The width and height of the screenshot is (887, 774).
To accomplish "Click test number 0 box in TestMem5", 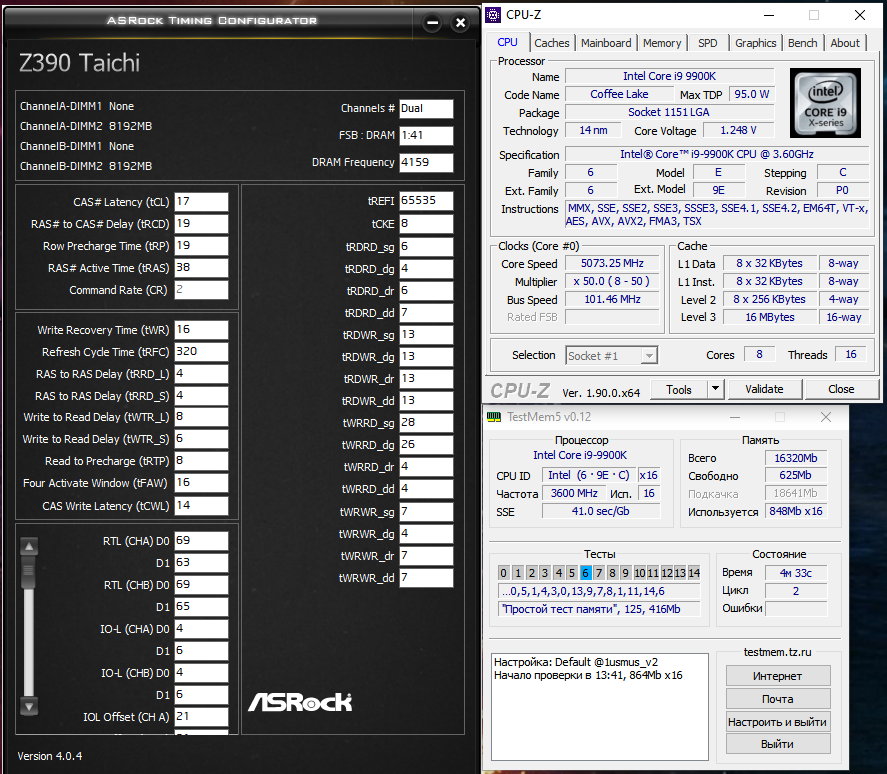I will pos(503,573).
